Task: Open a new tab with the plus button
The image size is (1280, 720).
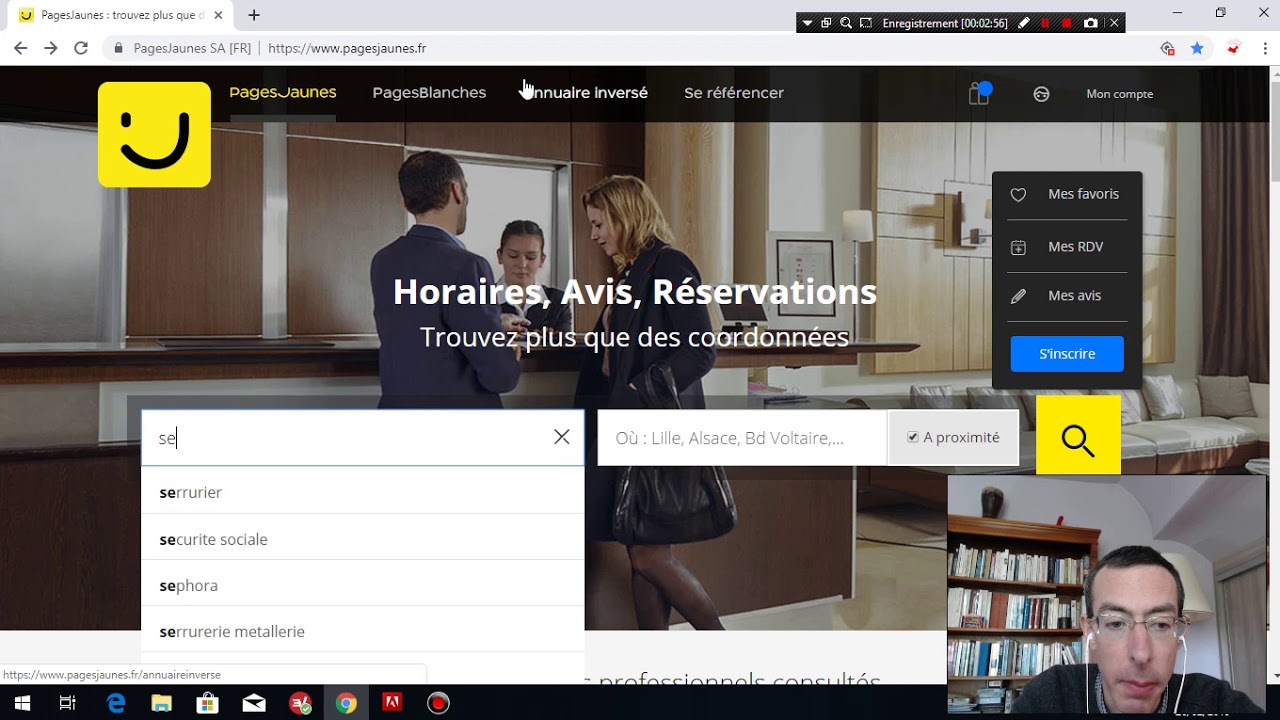Action: point(254,15)
